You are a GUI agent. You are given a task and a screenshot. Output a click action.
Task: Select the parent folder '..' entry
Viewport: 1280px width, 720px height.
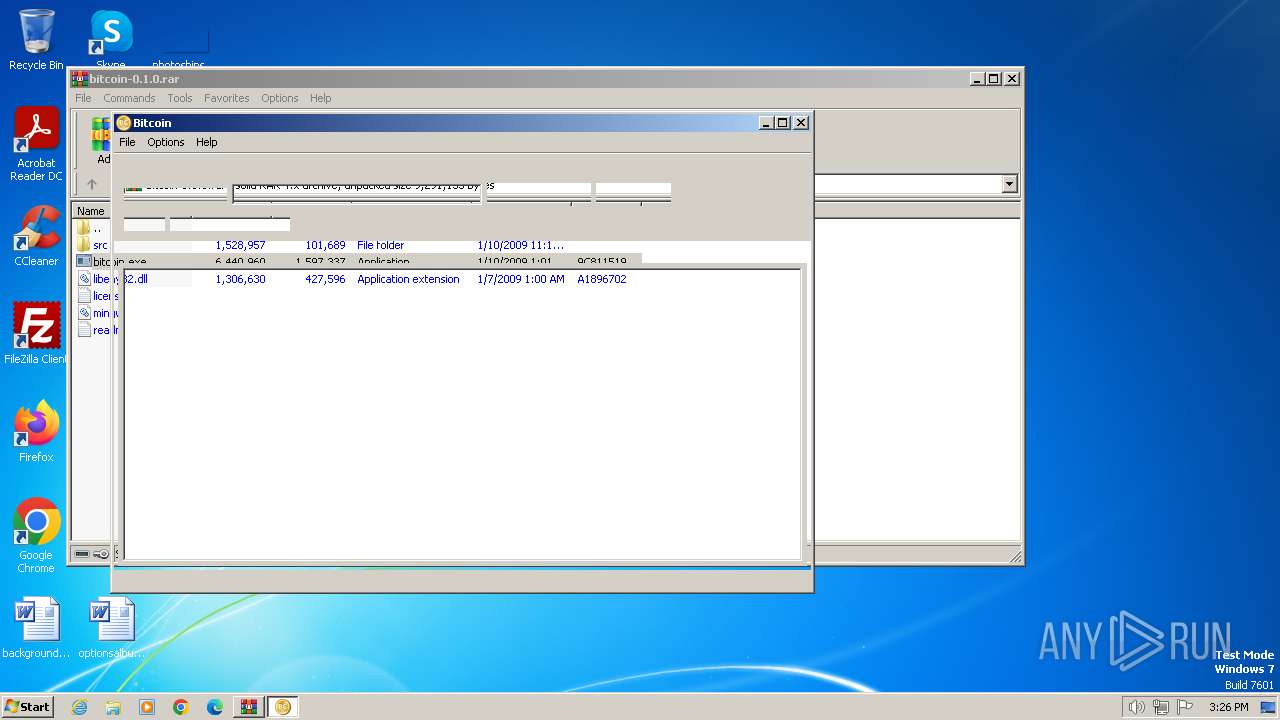89,228
